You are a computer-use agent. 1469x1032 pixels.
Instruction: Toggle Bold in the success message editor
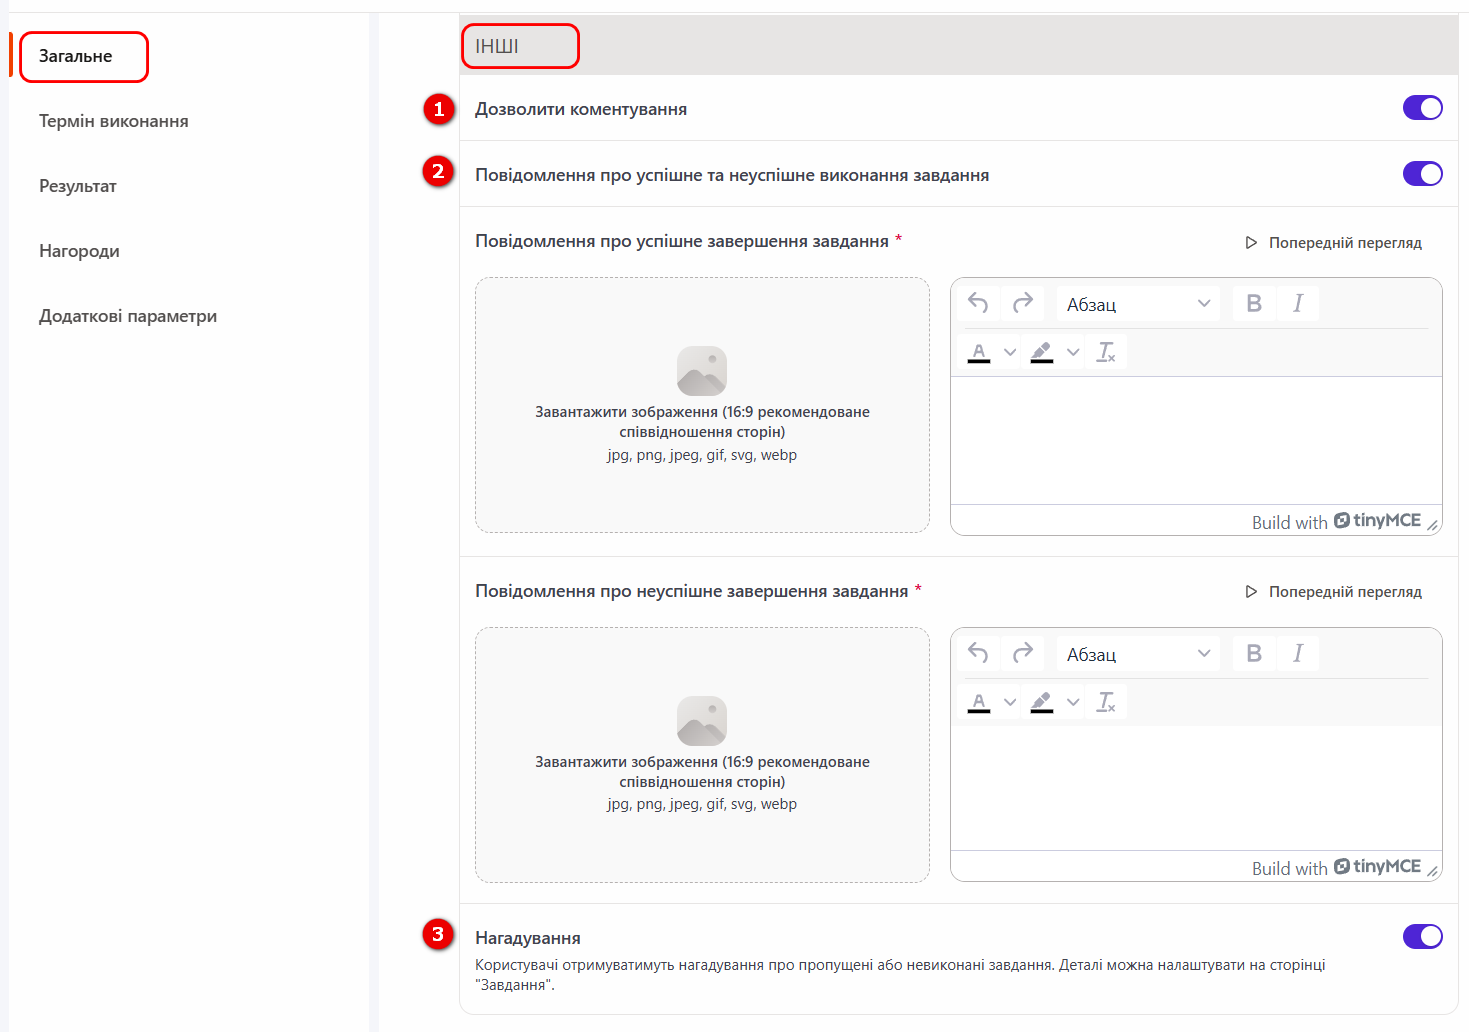click(1254, 303)
